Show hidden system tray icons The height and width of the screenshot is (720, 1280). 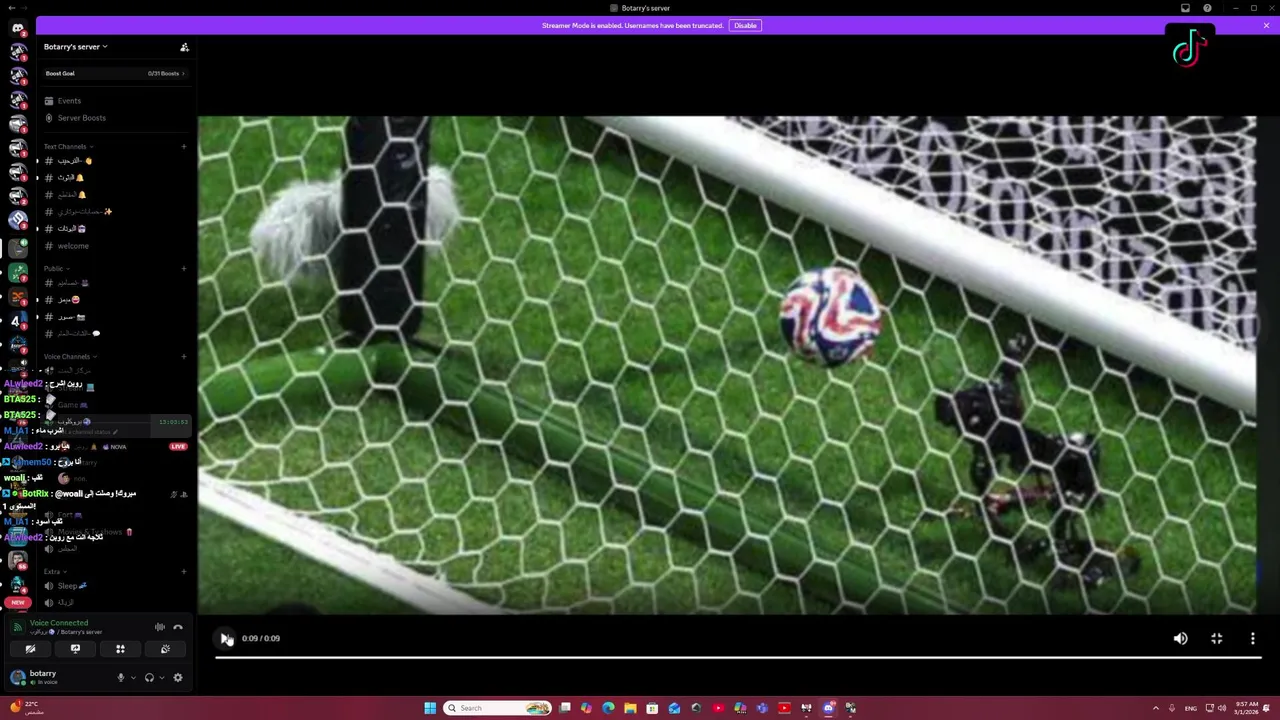[1156, 708]
